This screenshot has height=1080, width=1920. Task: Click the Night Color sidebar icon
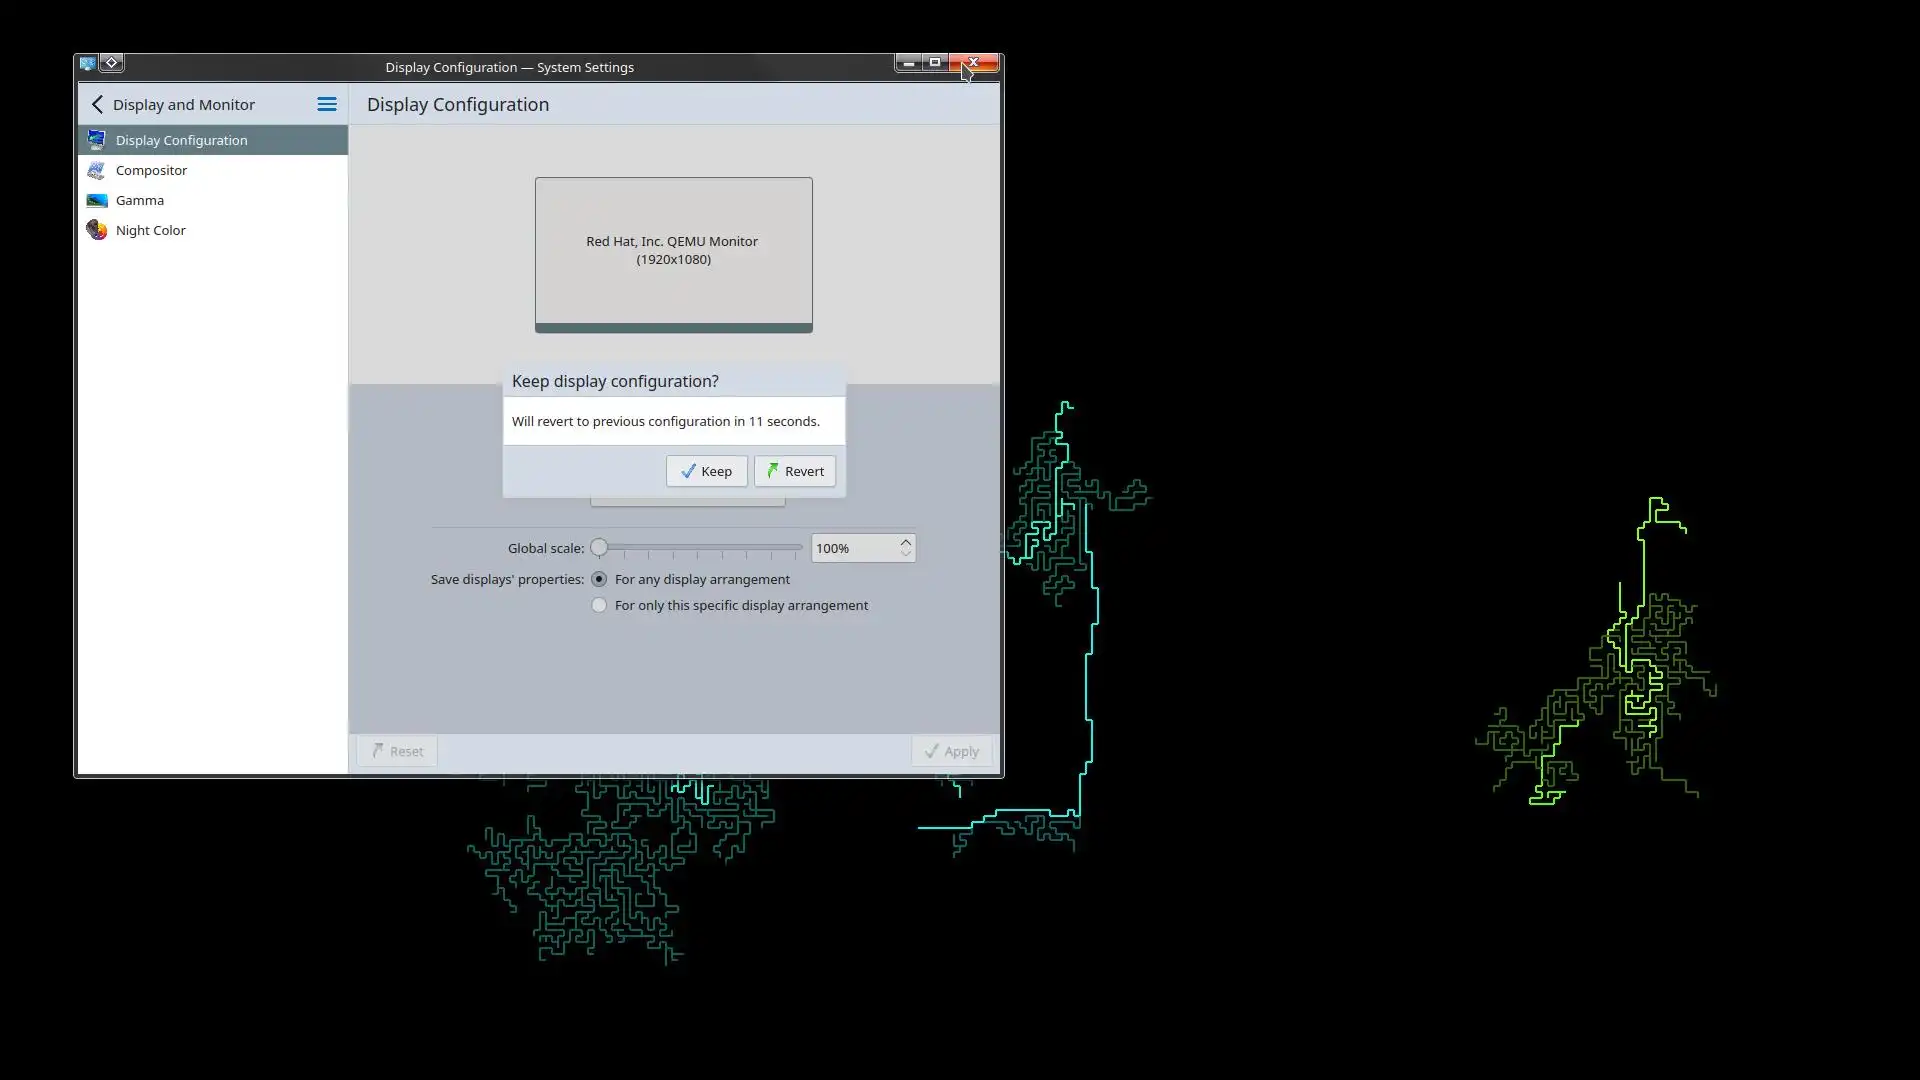coord(96,230)
